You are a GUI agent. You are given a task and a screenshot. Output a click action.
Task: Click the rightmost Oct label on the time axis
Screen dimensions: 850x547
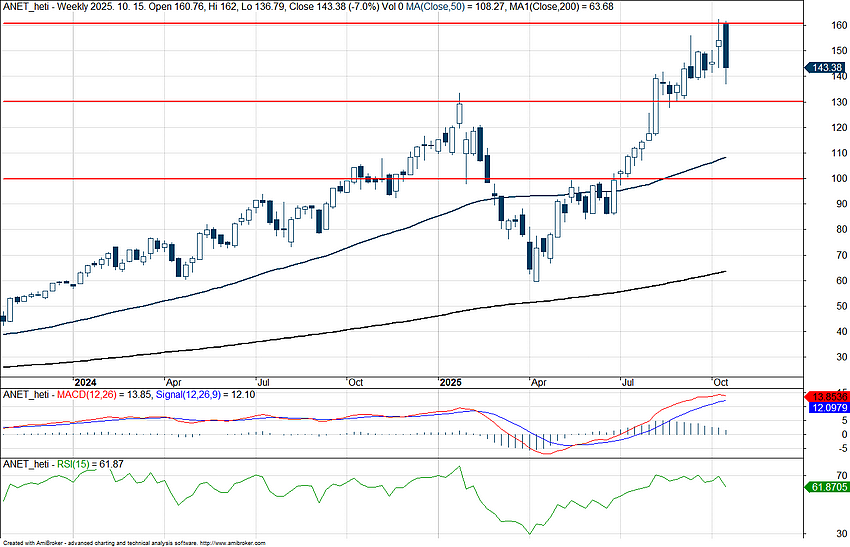(x=720, y=382)
